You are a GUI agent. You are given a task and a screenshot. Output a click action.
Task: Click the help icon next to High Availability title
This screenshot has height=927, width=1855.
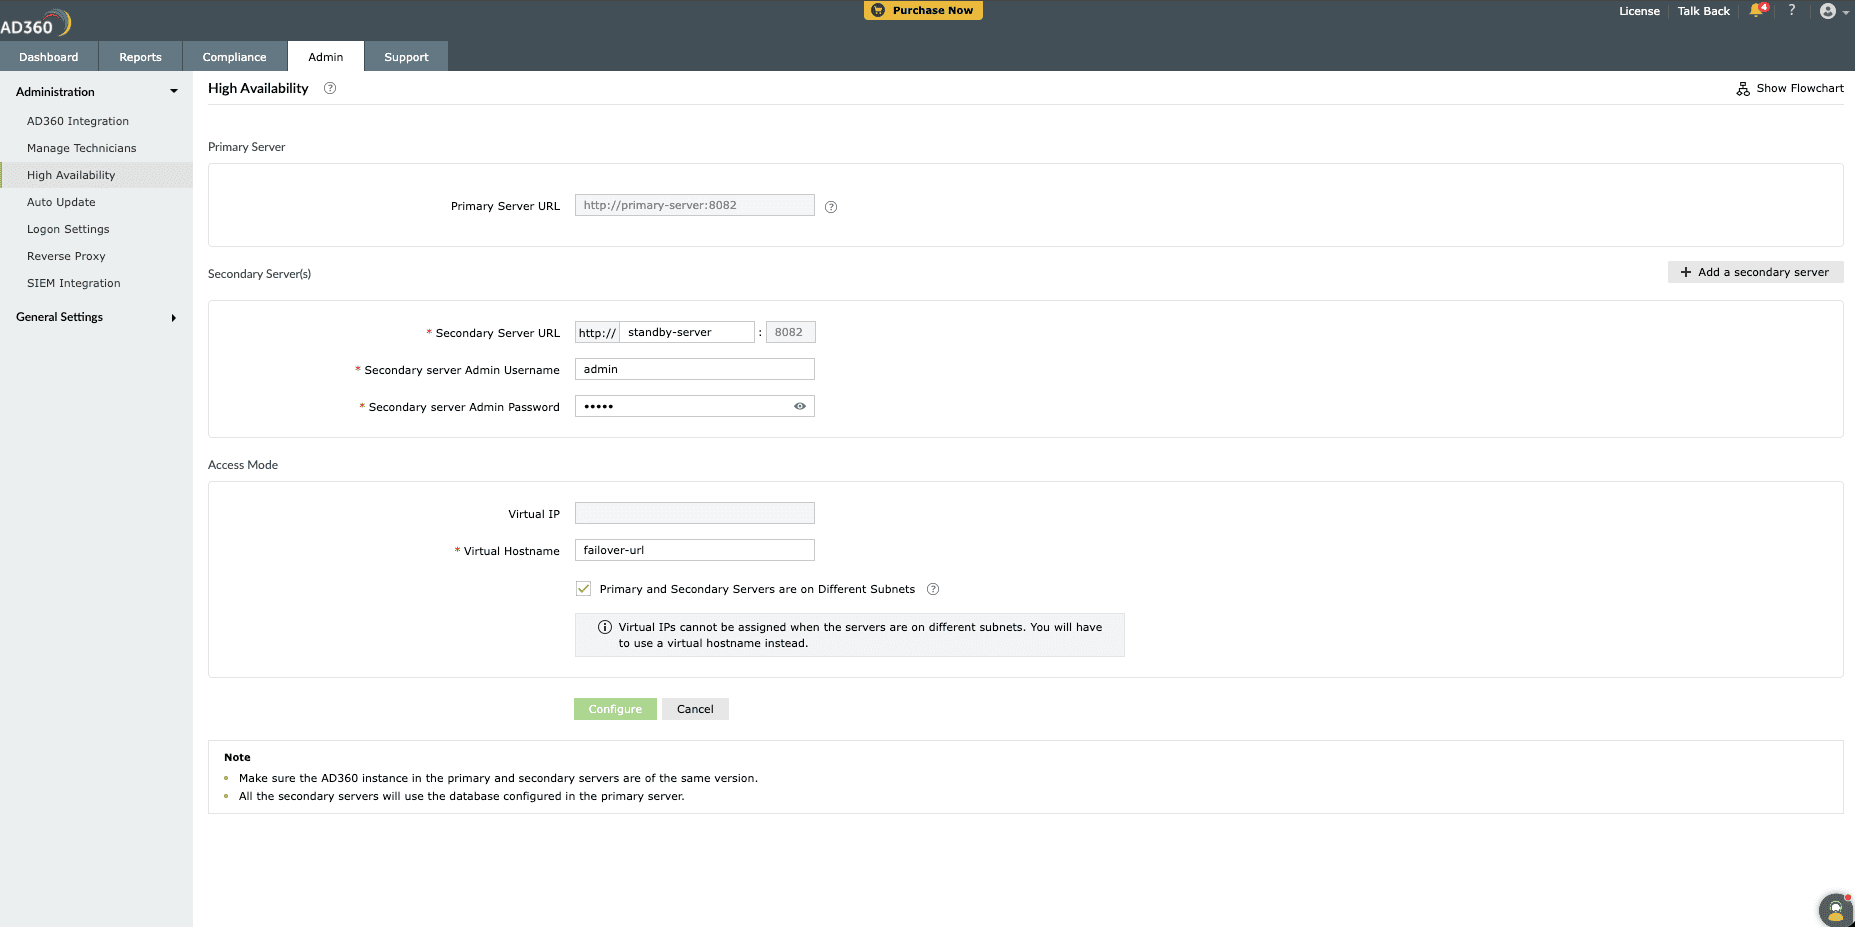(x=329, y=88)
